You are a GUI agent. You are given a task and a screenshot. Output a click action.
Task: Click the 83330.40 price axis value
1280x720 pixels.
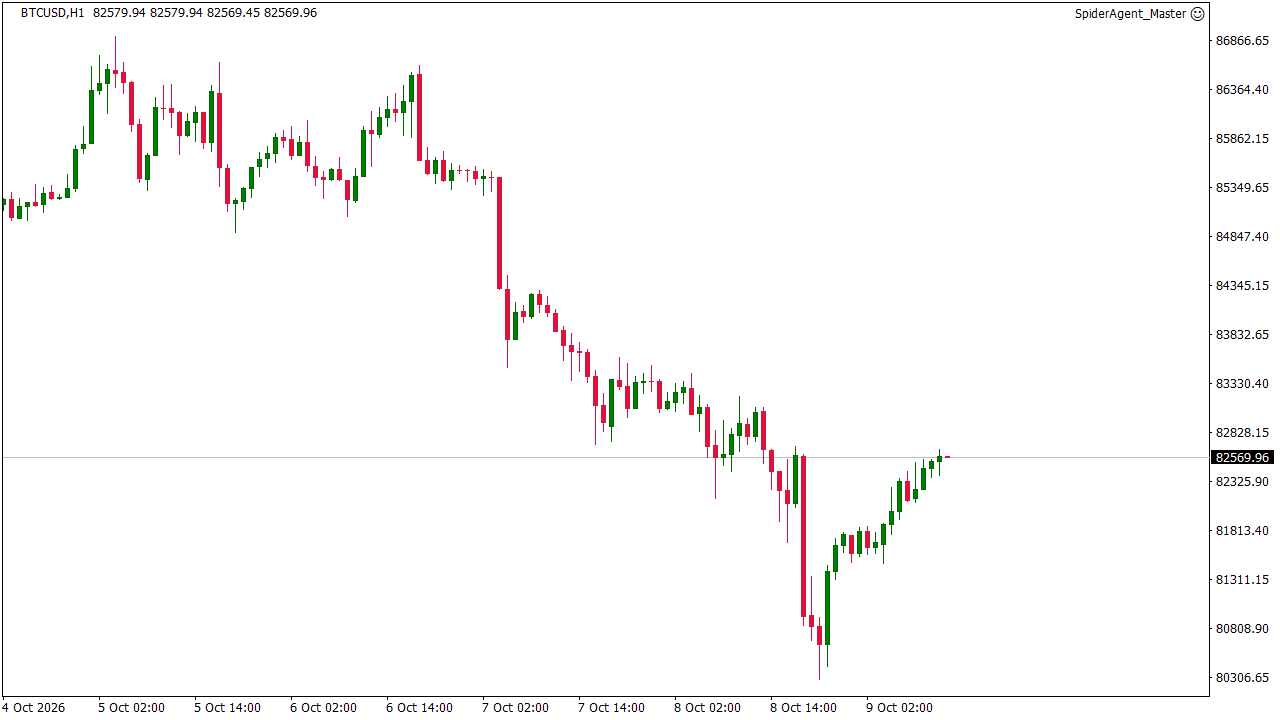tap(1241, 384)
